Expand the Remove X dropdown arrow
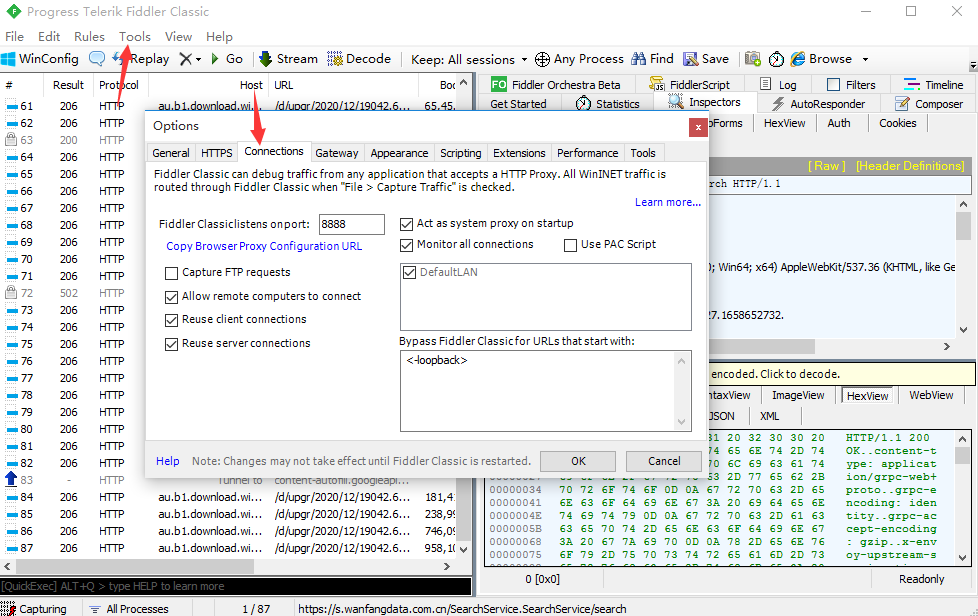This screenshot has height=616, width=978. [199, 59]
